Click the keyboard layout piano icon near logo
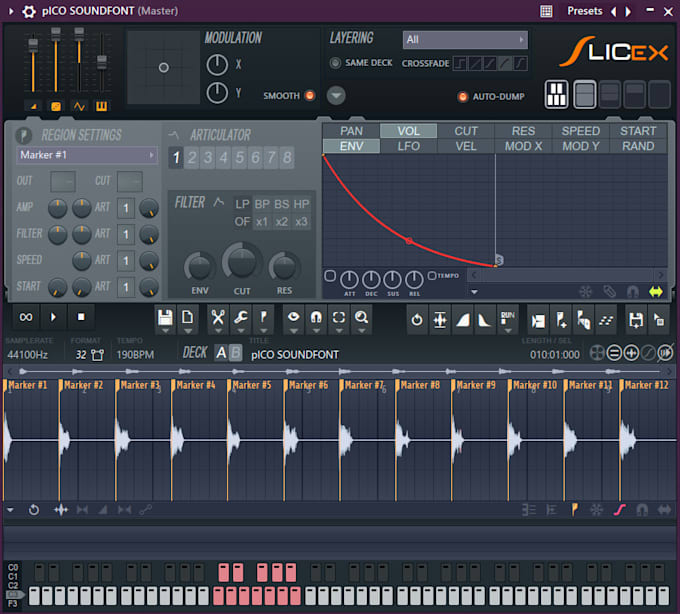 tap(556, 94)
